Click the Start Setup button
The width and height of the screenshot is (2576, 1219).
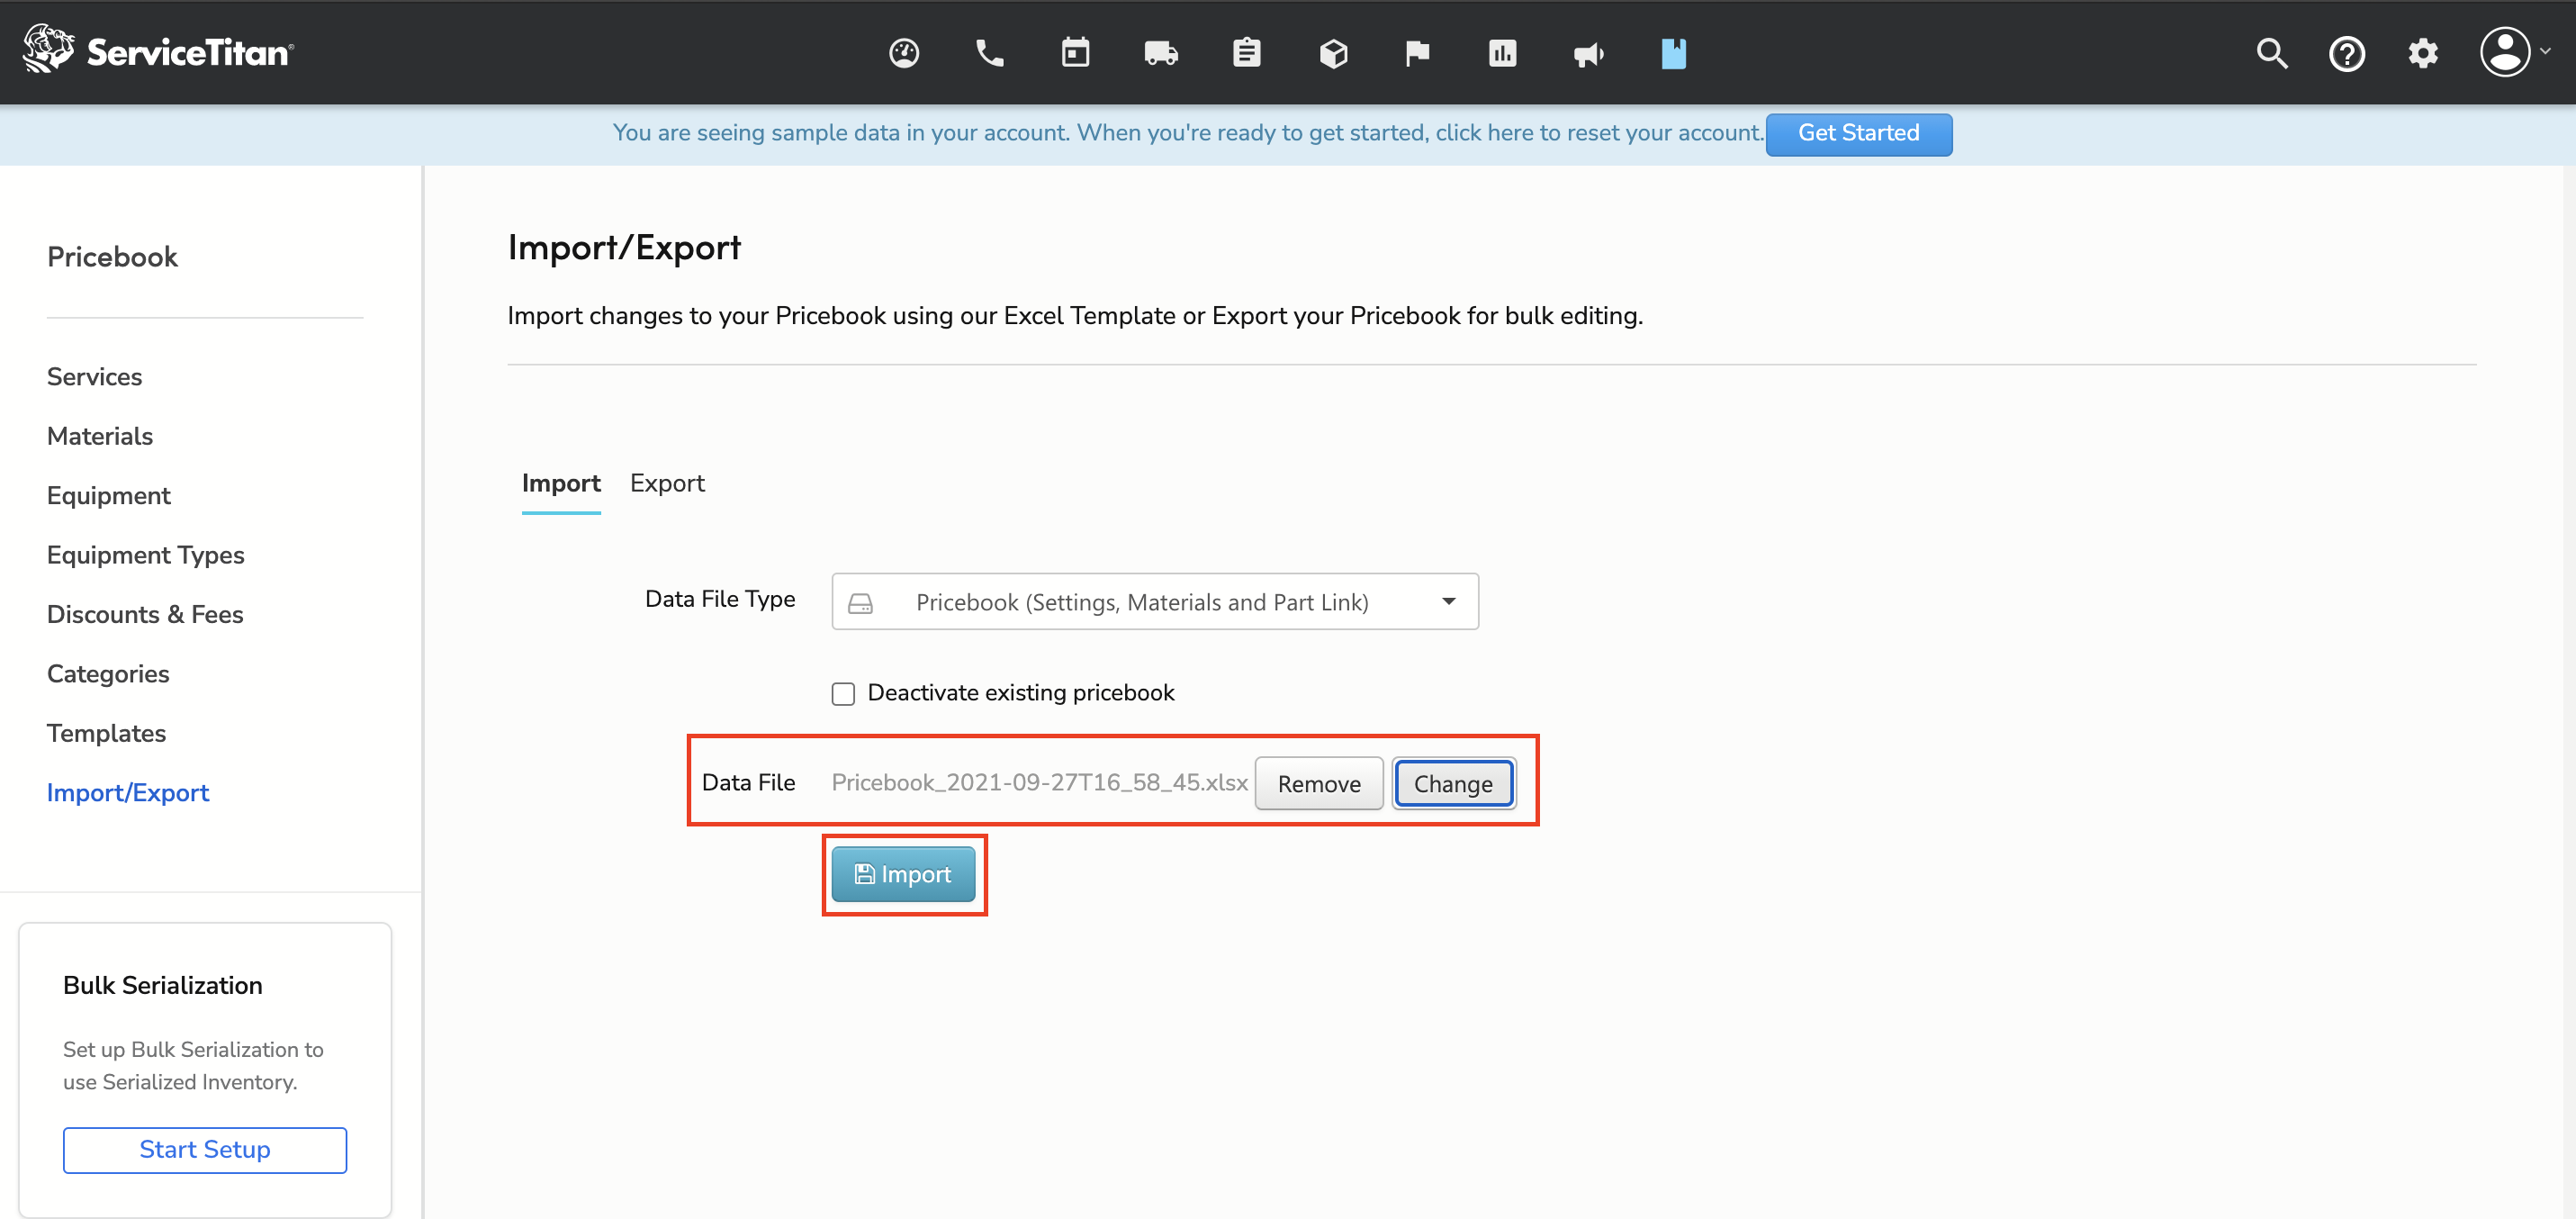coord(204,1150)
